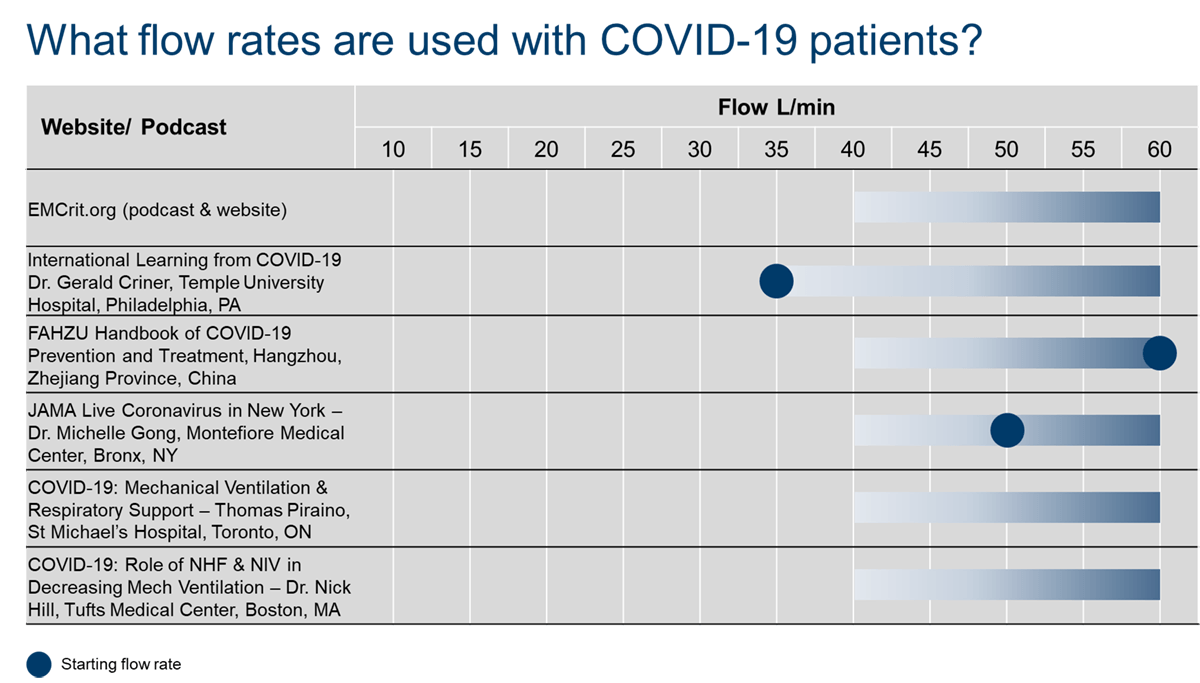Select the Dr. Michelle Gong row label
The width and height of the screenshot is (1200, 683).
tap(186, 432)
